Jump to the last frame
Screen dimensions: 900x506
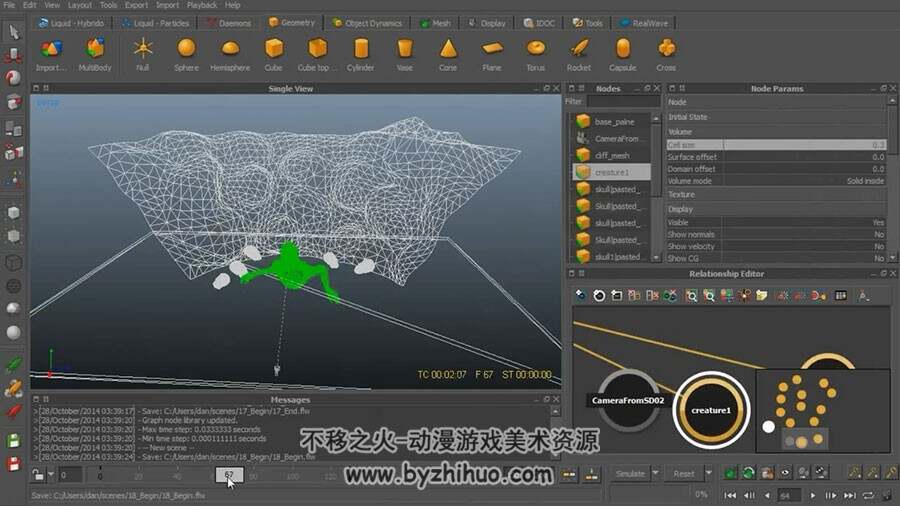849,495
